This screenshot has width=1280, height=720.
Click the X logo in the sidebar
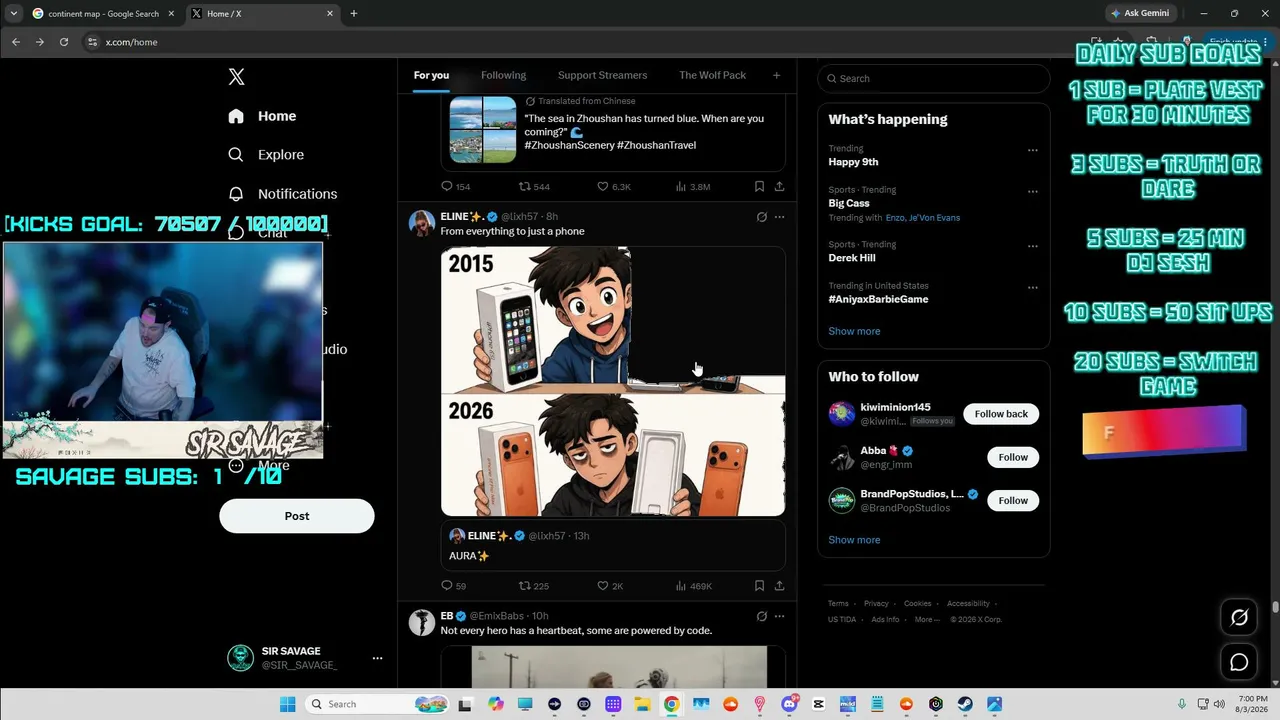click(x=236, y=77)
